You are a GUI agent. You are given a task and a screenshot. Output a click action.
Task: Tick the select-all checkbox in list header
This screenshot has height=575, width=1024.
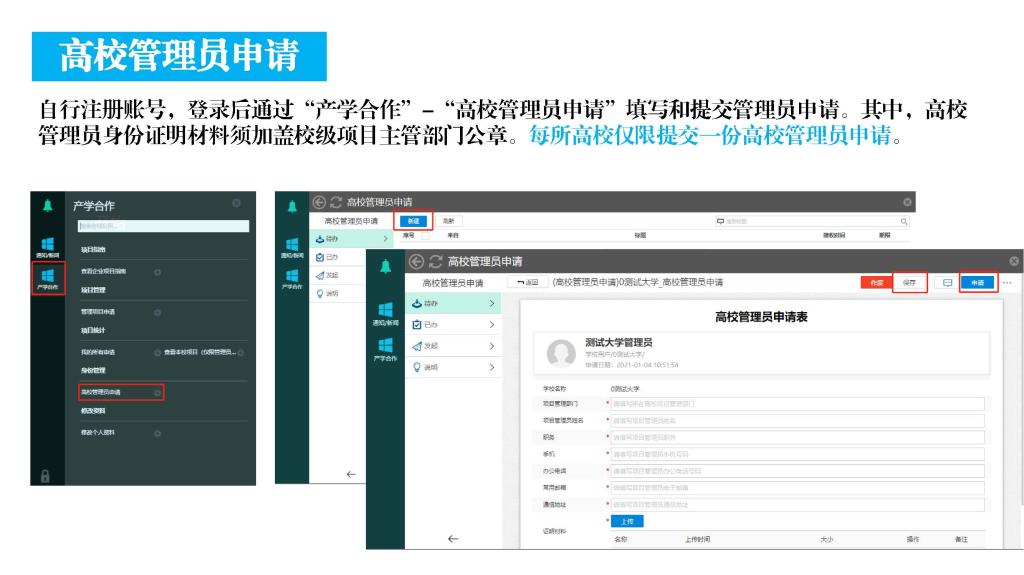point(425,236)
